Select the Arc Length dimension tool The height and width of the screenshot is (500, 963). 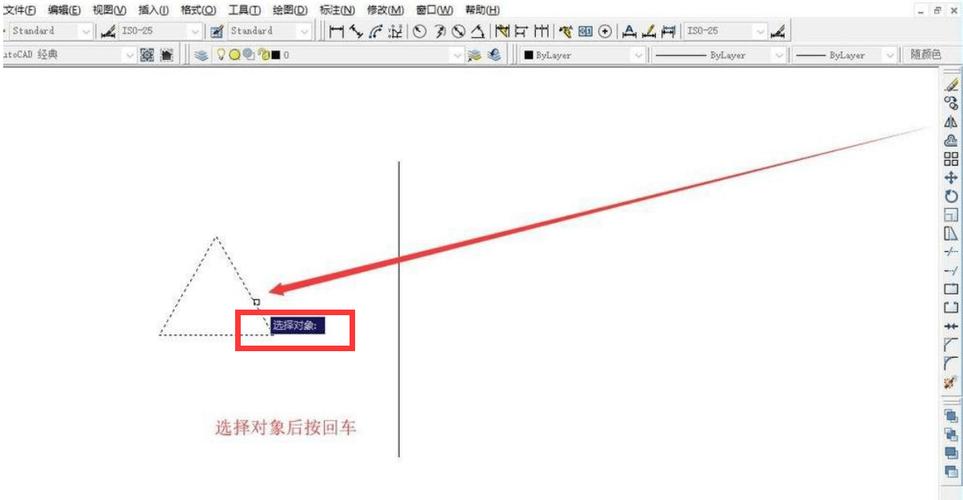point(376,31)
